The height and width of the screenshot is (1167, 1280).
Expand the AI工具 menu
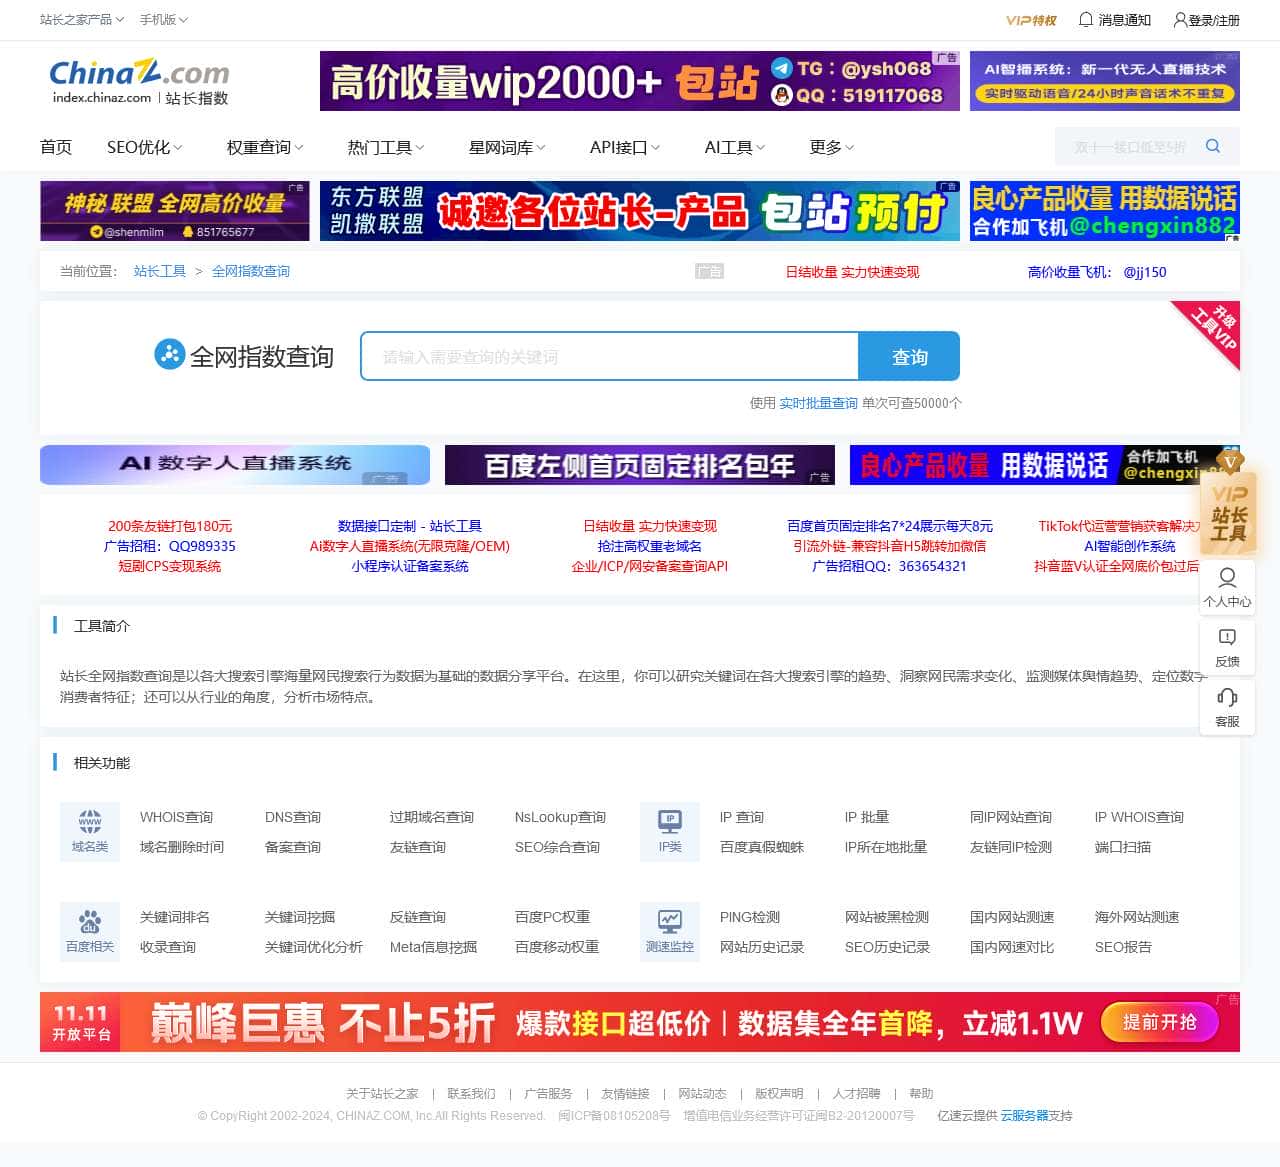(735, 147)
